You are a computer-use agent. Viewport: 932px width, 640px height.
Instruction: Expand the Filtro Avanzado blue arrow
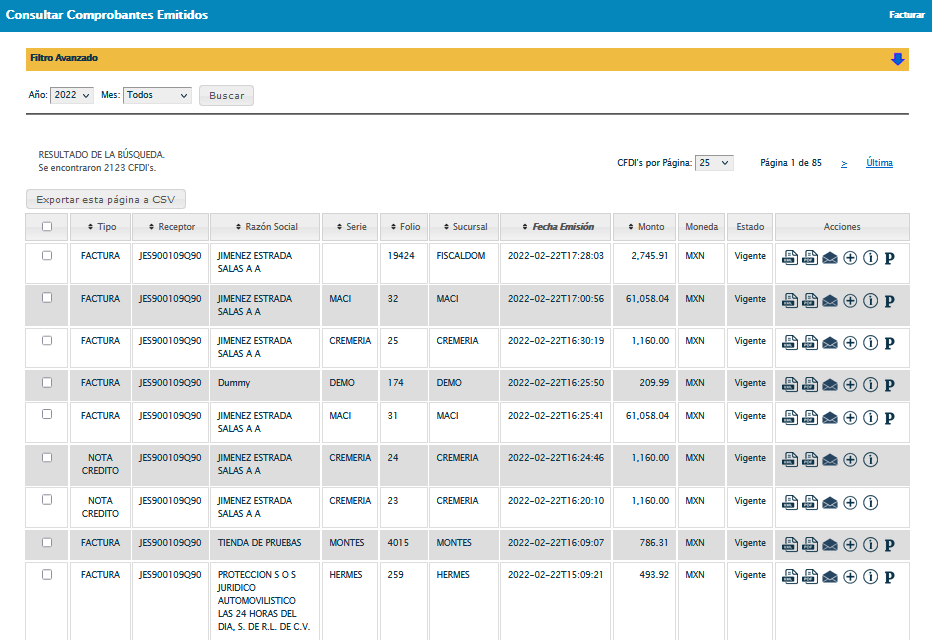click(897, 59)
